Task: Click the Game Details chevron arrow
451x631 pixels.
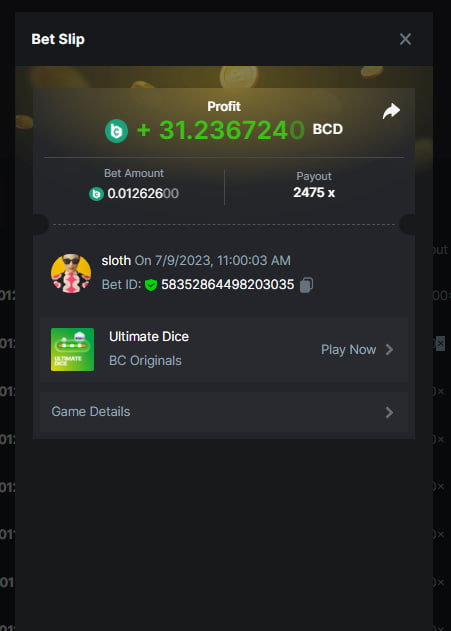Action: [389, 412]
